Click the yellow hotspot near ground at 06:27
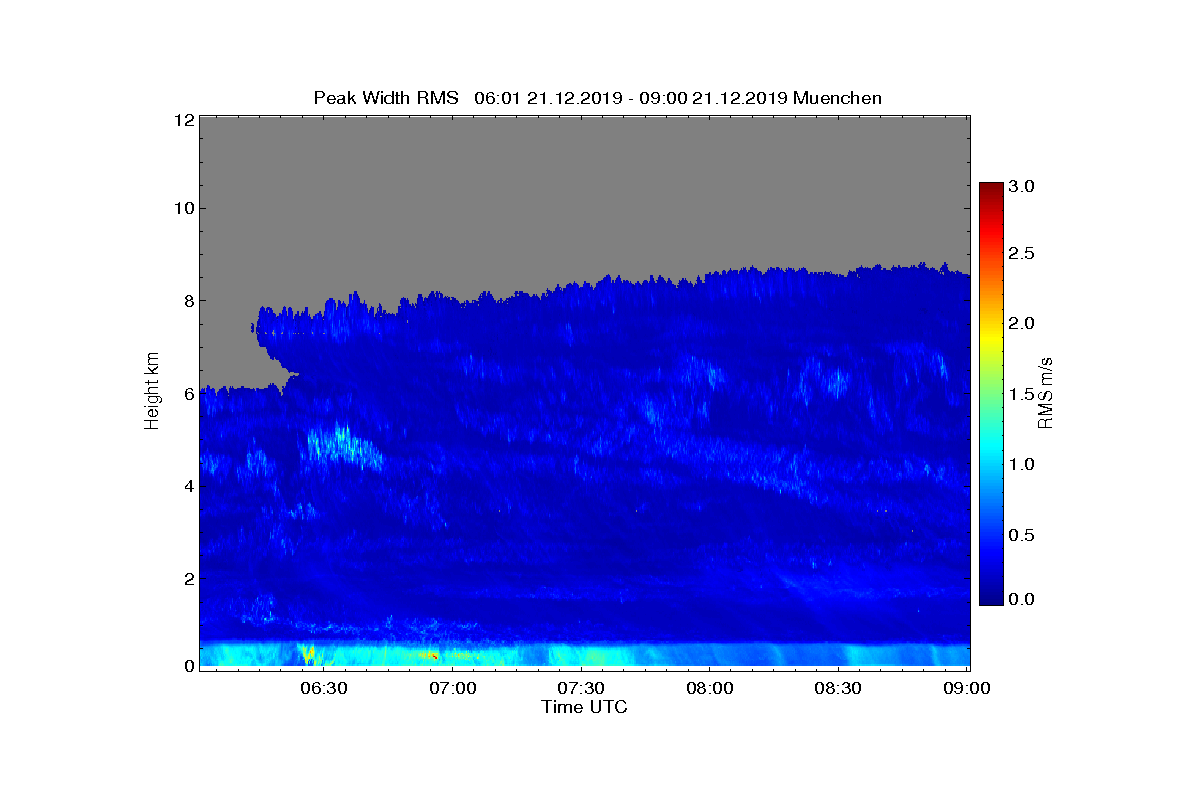The height and width of the screenshot is (800, 1200). [308, 655]
